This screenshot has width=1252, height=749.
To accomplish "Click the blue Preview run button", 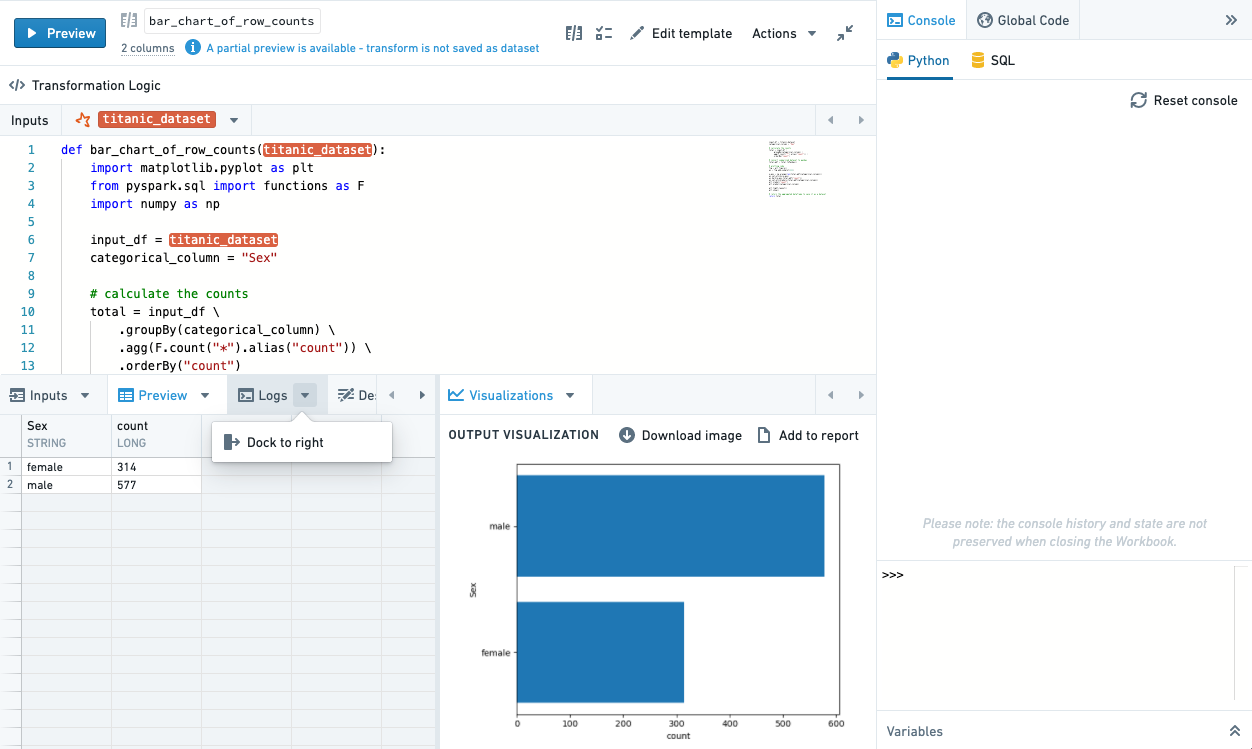I will click(x=60, y=33).
